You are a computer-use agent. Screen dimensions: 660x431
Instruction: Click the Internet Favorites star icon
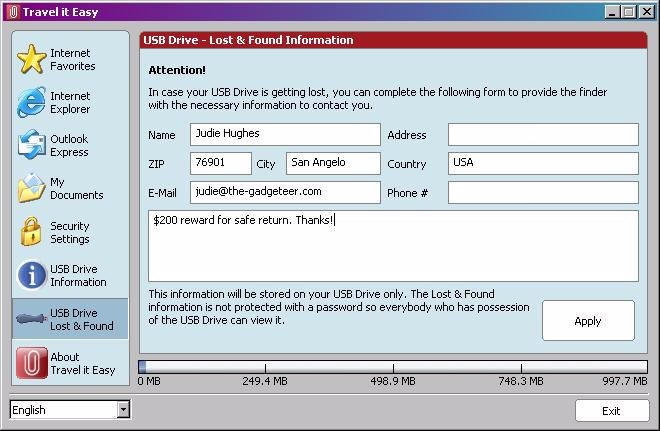coord(31,60)
